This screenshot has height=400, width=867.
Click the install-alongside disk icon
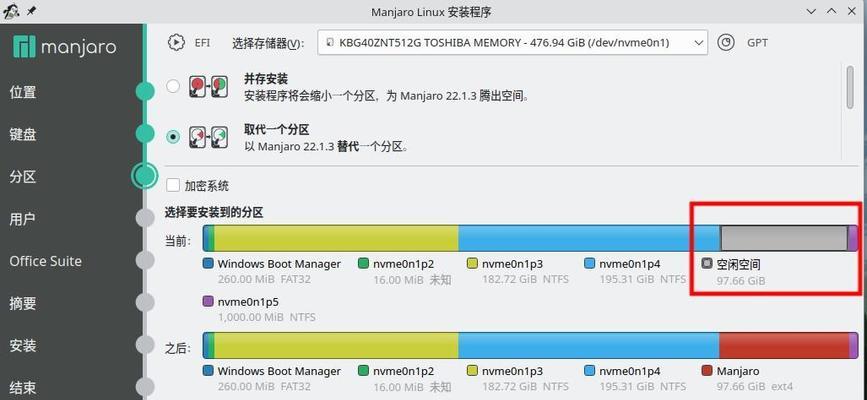(208, 87)
